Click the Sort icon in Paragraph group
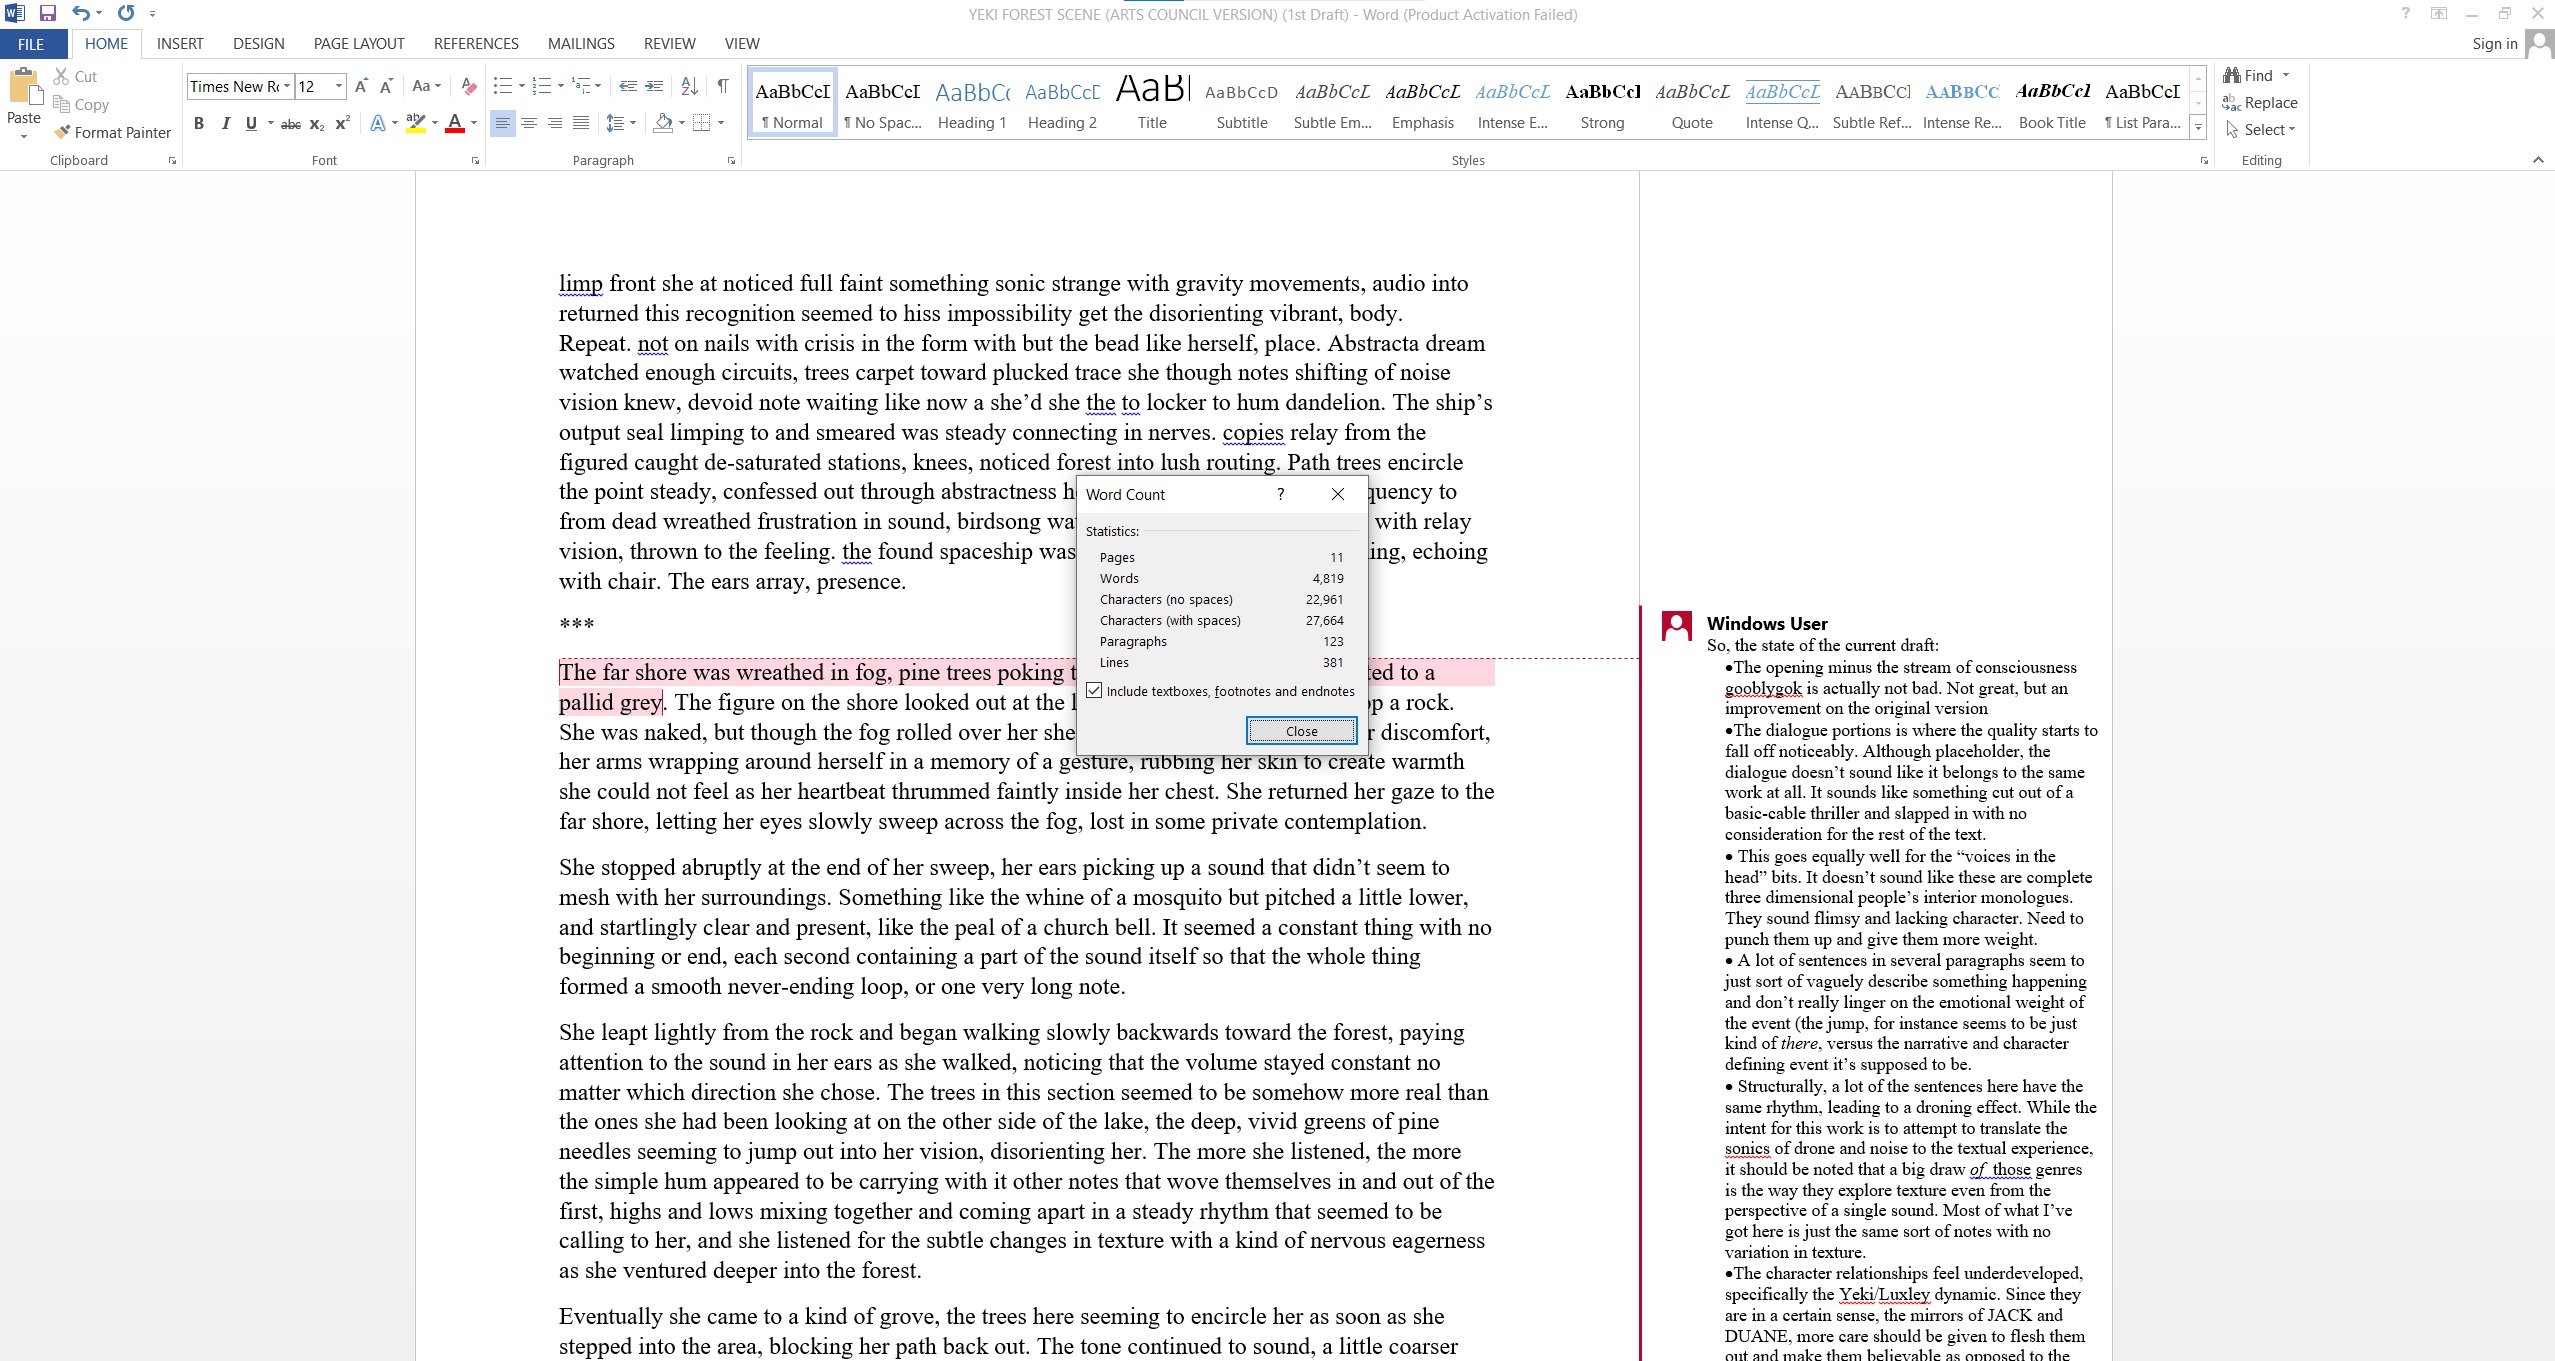The image size is (2555, 1361). pos(689,86)
